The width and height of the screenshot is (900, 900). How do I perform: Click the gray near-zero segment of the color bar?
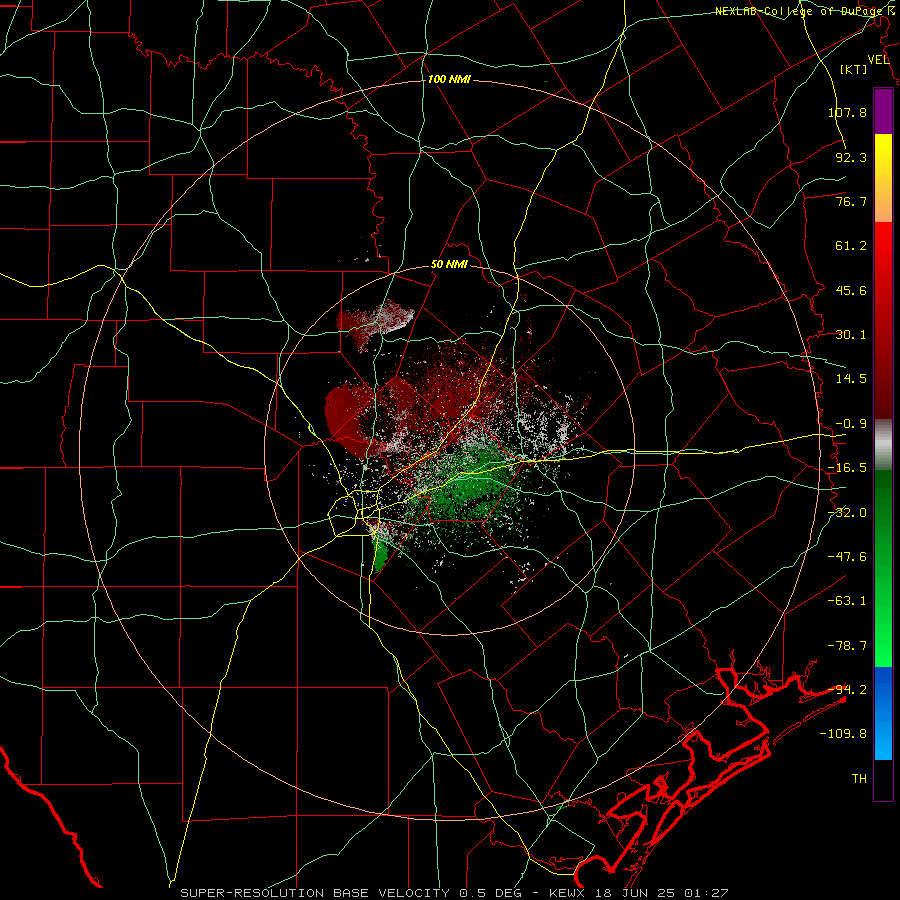(883, 445)
